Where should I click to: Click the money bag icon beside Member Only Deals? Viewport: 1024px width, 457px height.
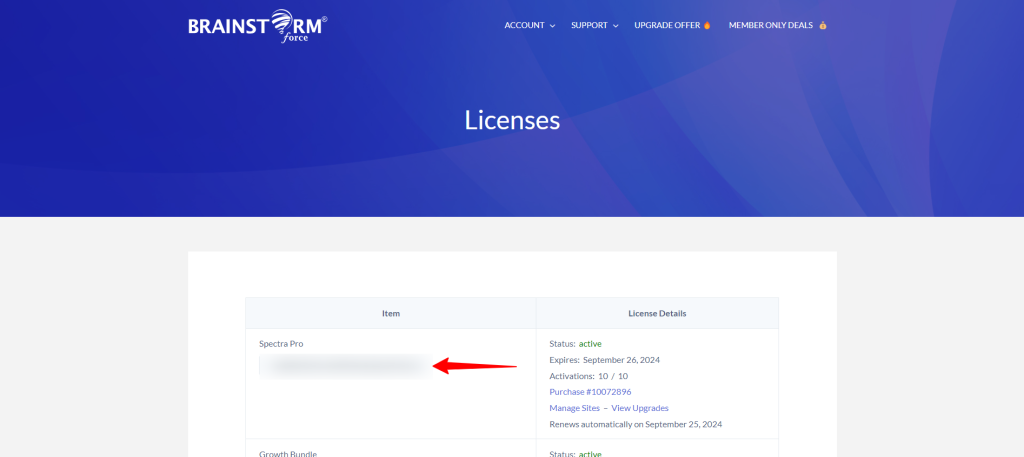click(x=823, y=25)
